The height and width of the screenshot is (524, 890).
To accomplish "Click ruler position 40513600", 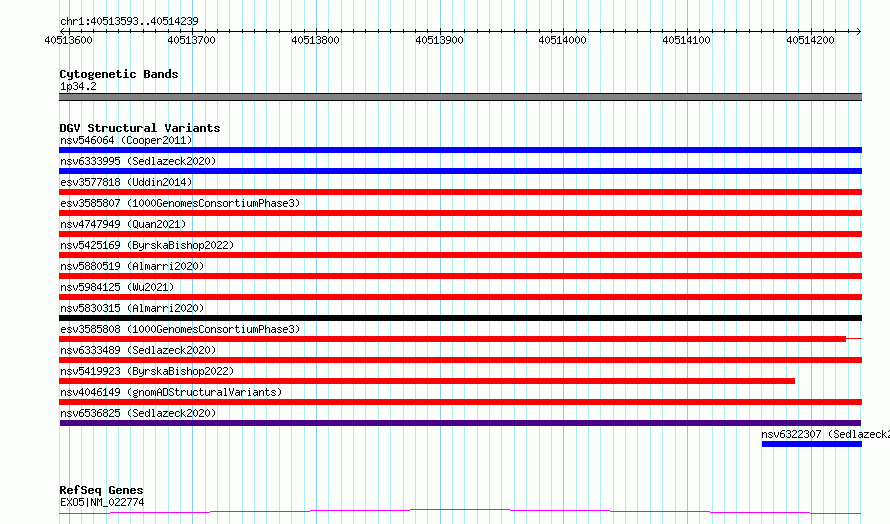I will 68,40.
